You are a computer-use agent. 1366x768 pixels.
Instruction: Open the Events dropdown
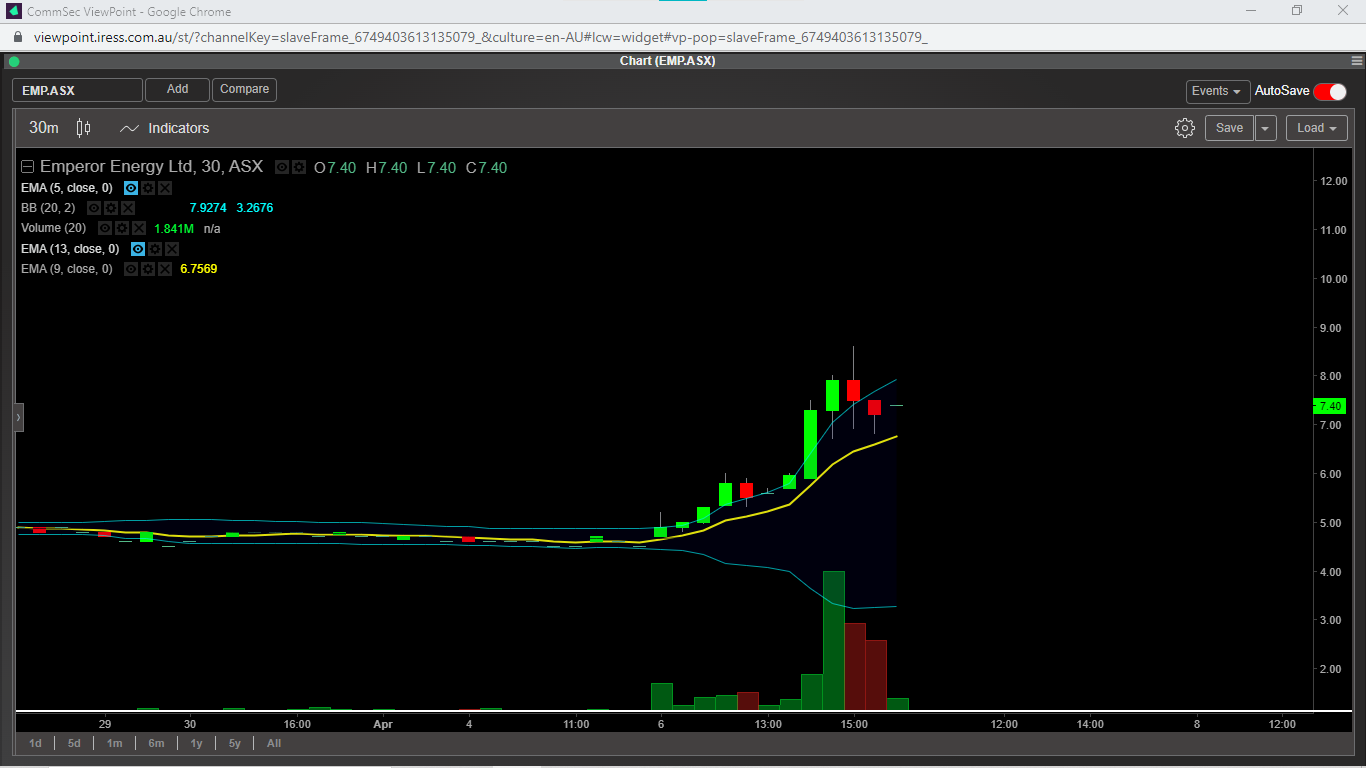tap(1218, 91)
